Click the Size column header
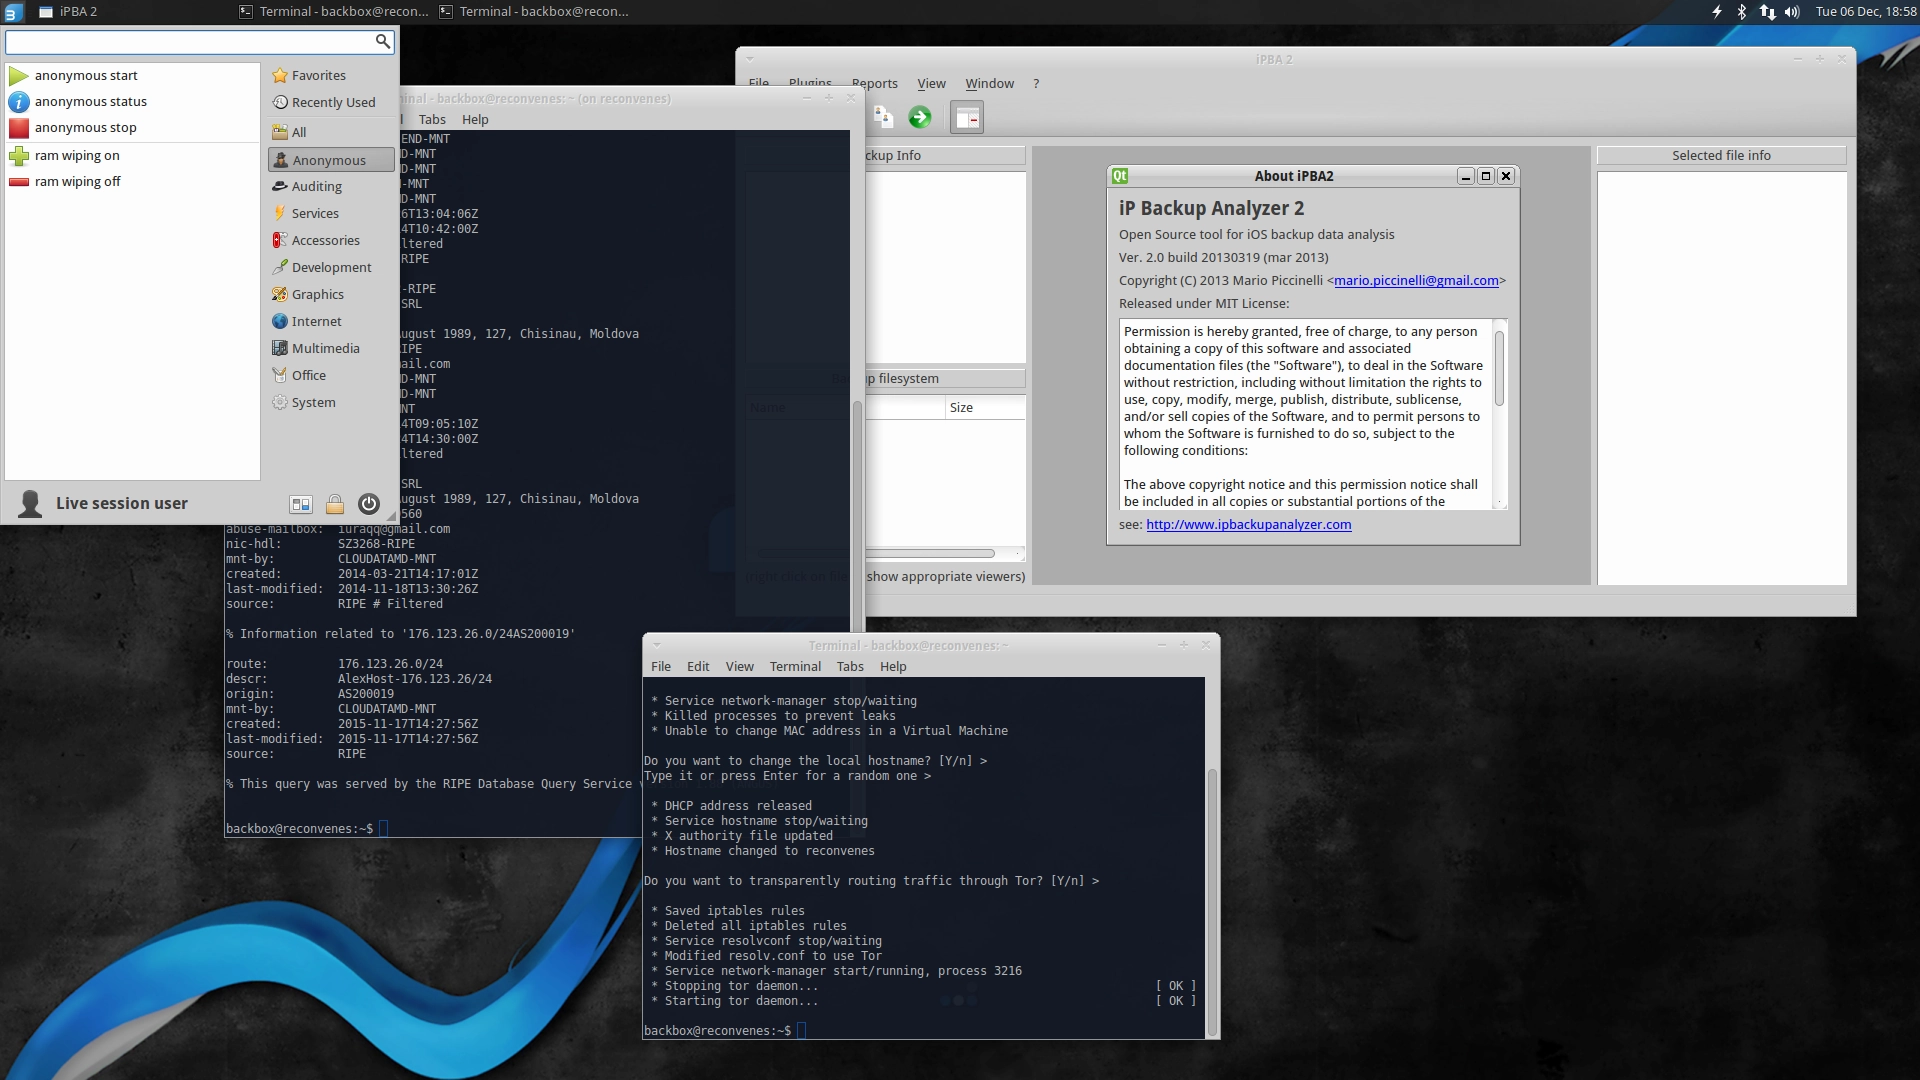1920x1080 pixels. click(985, 407)
